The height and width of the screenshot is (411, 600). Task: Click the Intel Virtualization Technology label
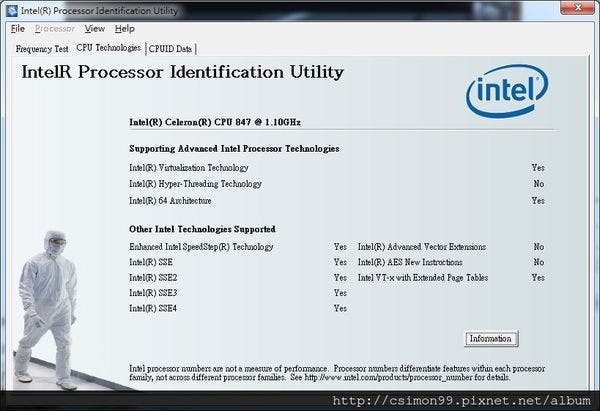pyautogui.click(x=189, y=168)
